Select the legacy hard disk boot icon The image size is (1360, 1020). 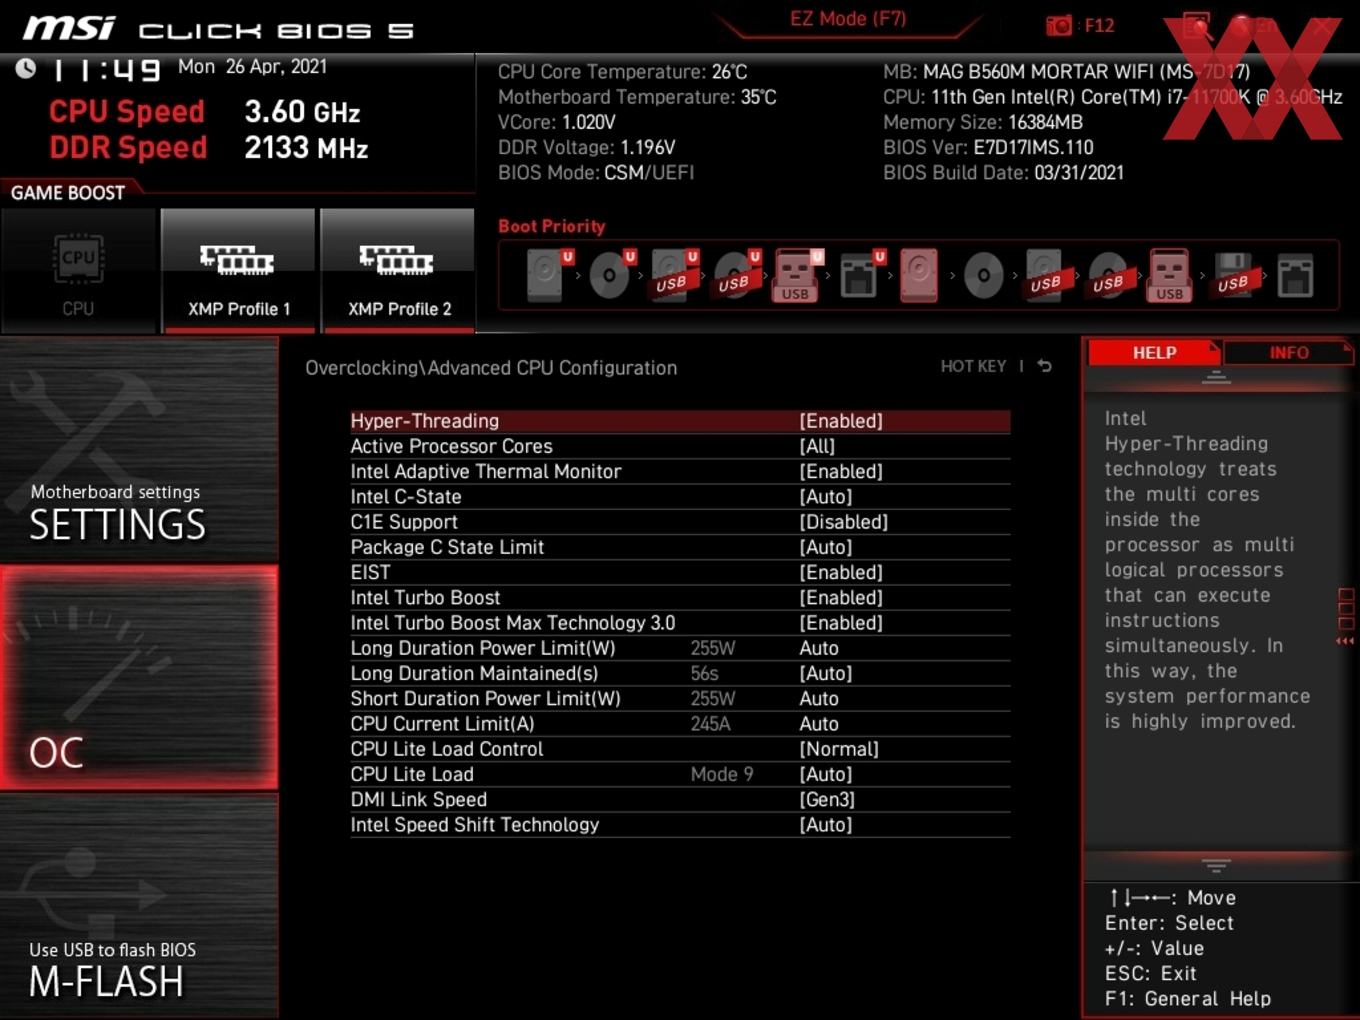[919, 275]
